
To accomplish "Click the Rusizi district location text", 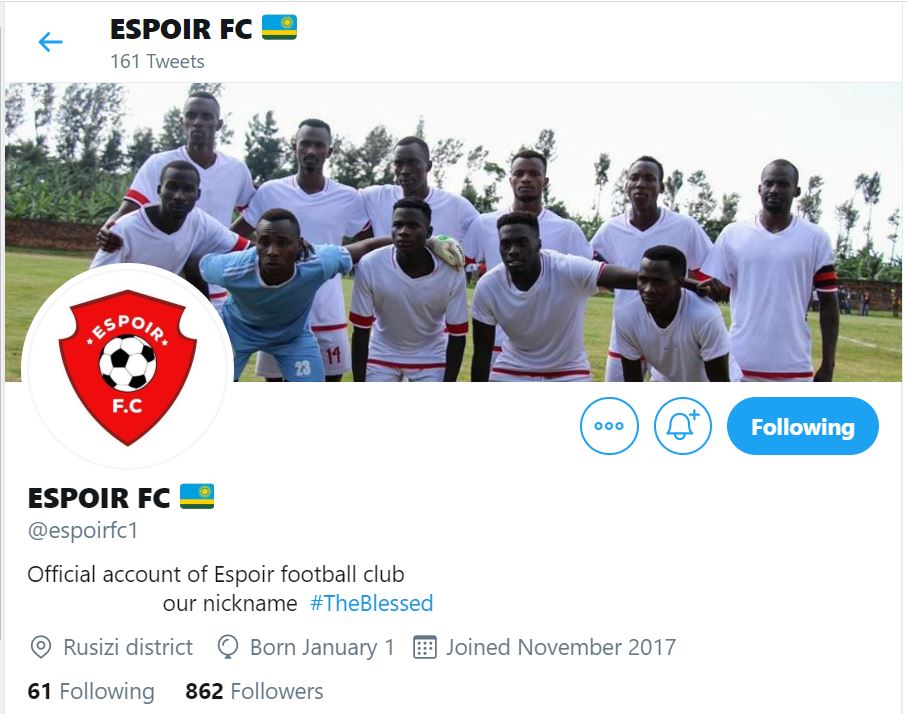I will (128, 647).
